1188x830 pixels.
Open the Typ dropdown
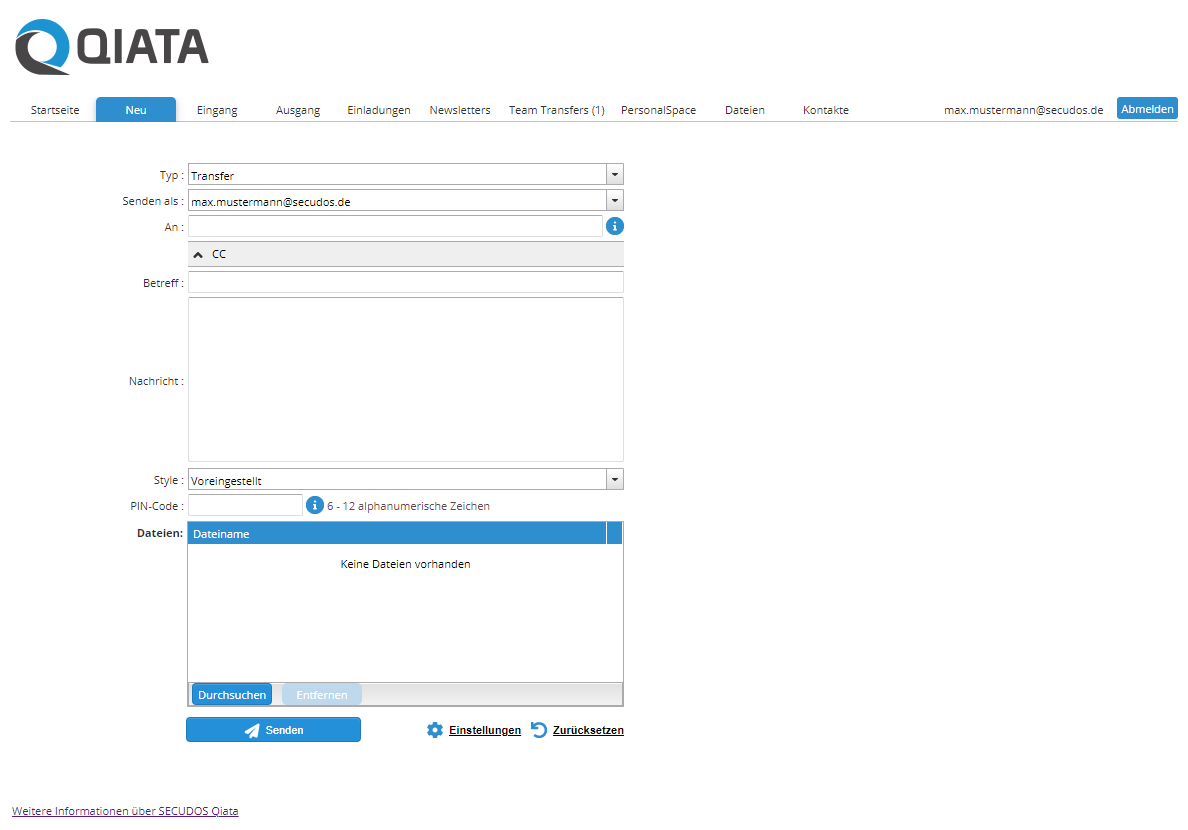614,174
